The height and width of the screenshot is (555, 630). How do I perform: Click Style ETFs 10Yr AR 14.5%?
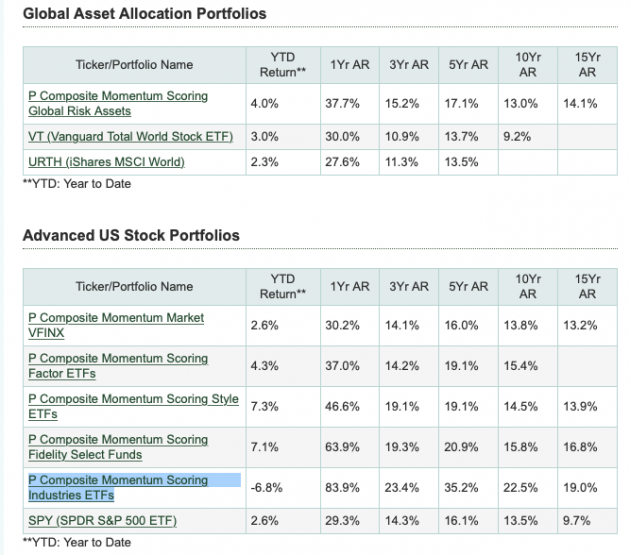pos(521,406)
